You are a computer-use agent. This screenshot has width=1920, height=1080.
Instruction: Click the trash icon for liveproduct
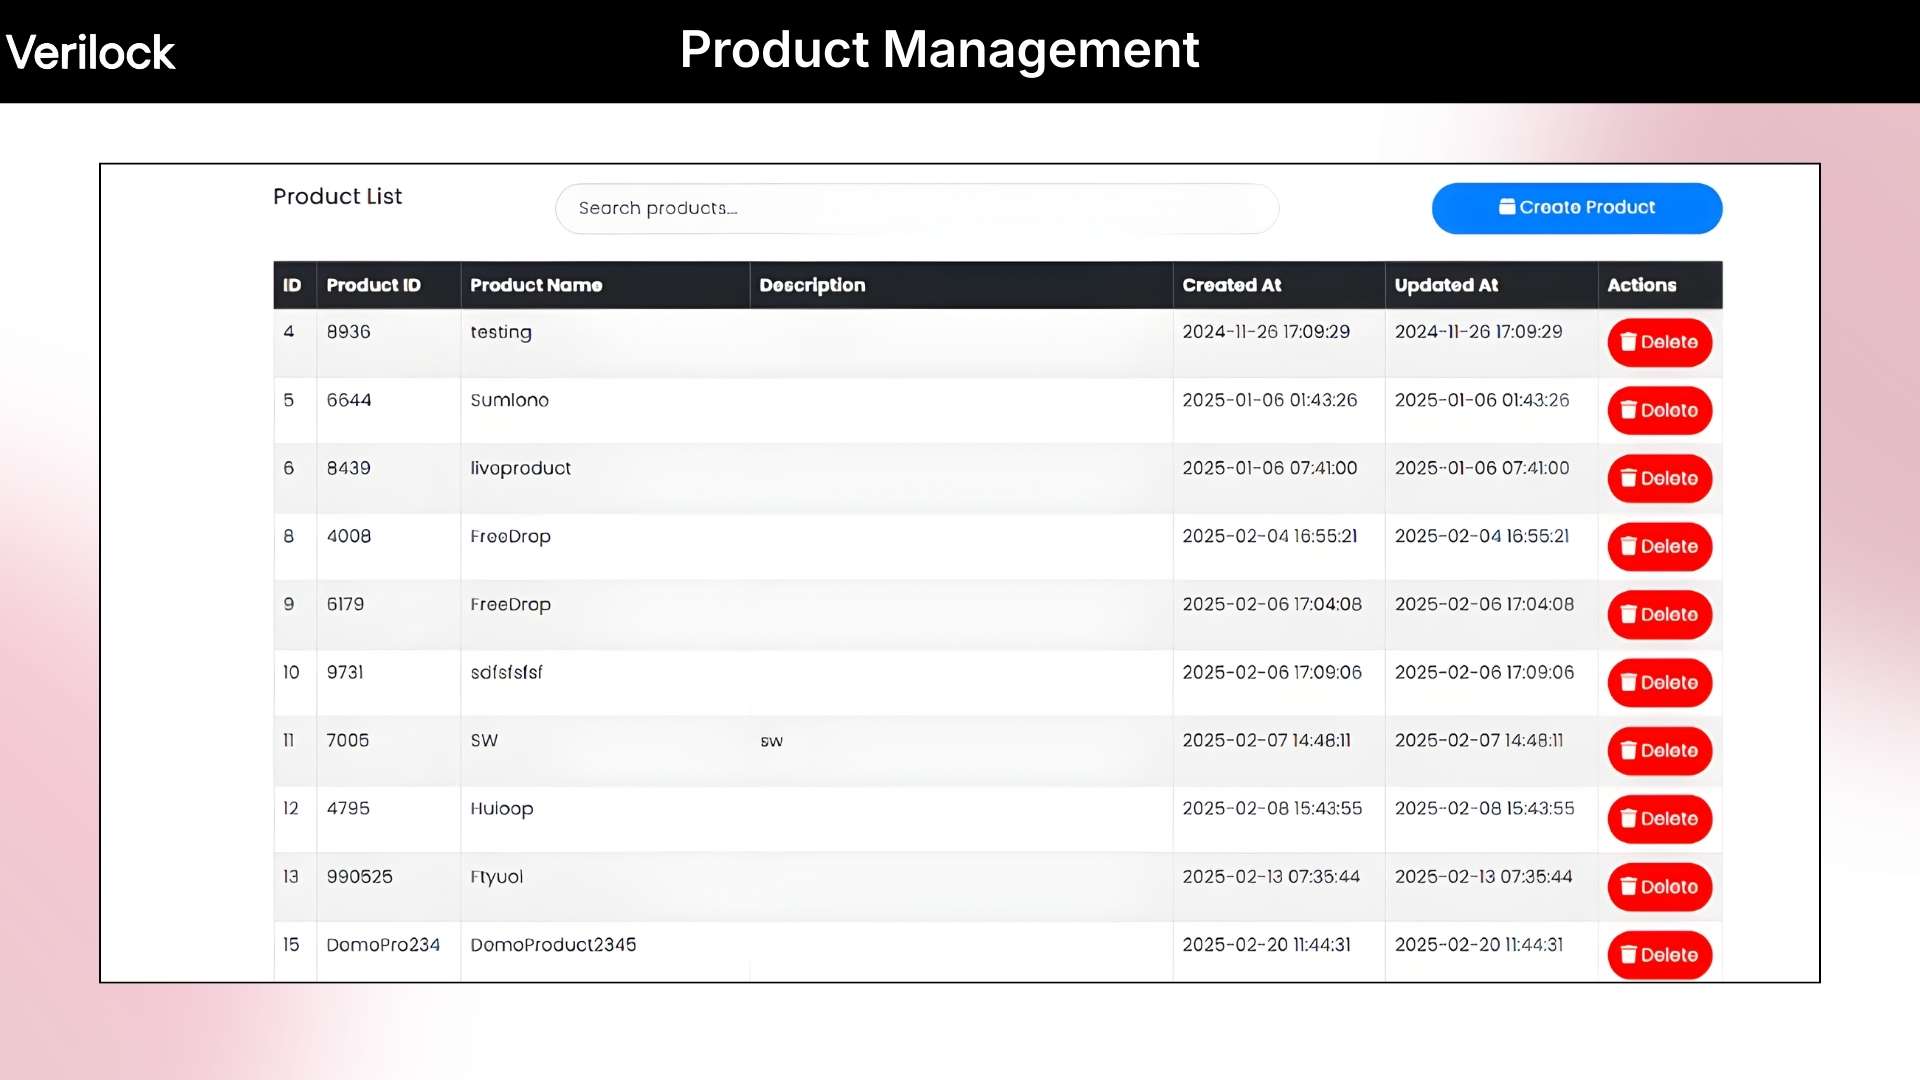click(x=1630, y=478)
